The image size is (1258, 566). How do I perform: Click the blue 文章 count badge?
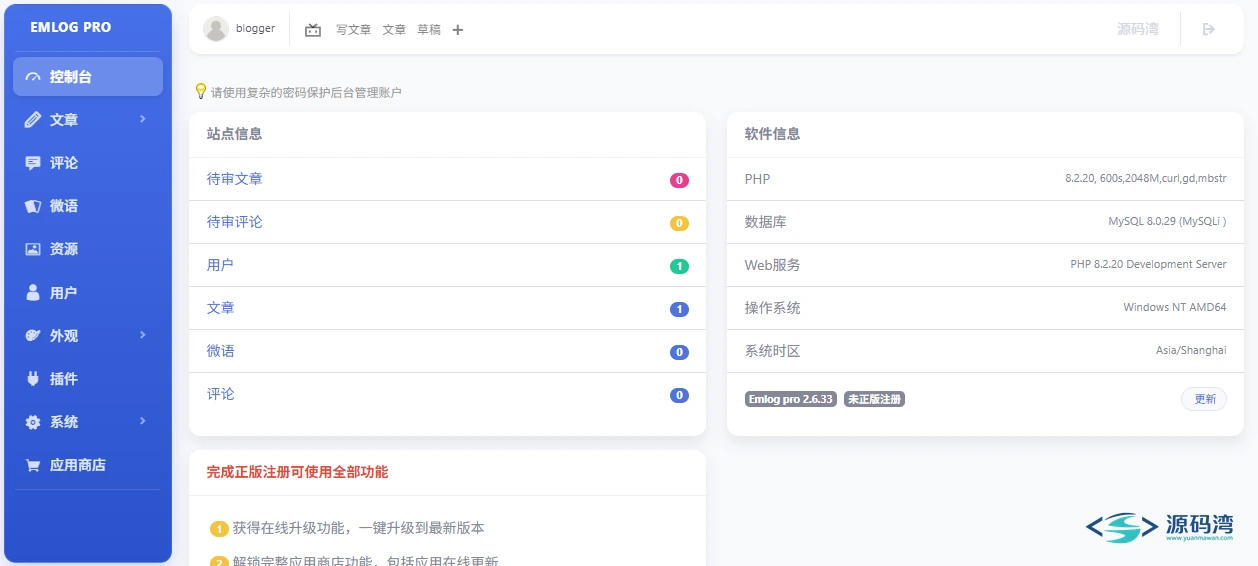pos(679,310)
